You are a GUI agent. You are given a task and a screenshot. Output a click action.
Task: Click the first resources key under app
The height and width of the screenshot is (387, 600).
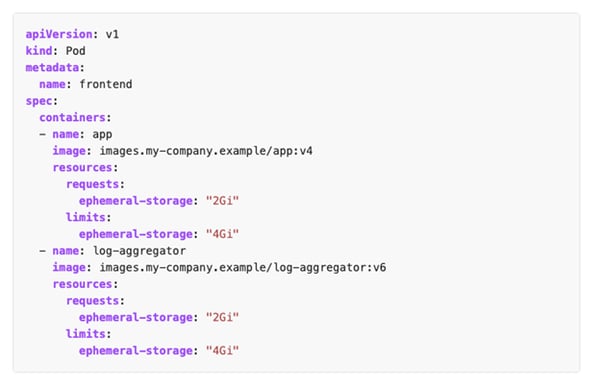[82, 168]
